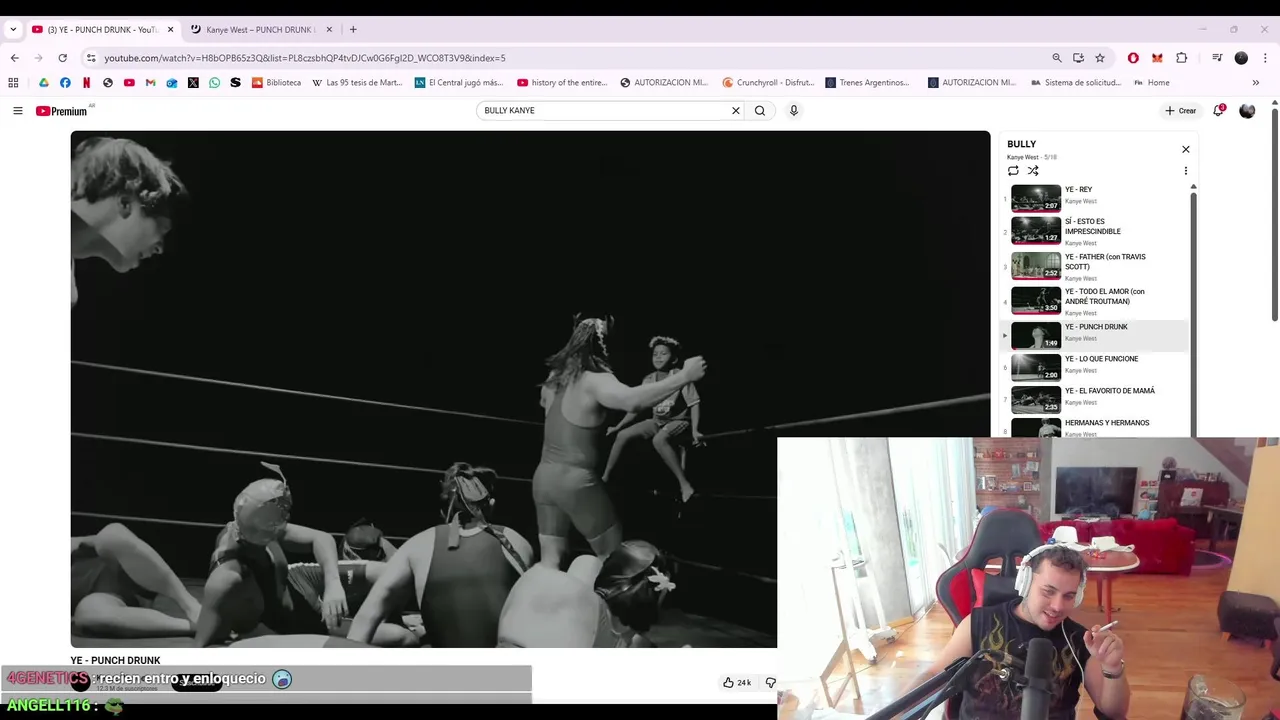
Task: Open Biblioteca SoundCloud bookmark
Action: point(277,83)
